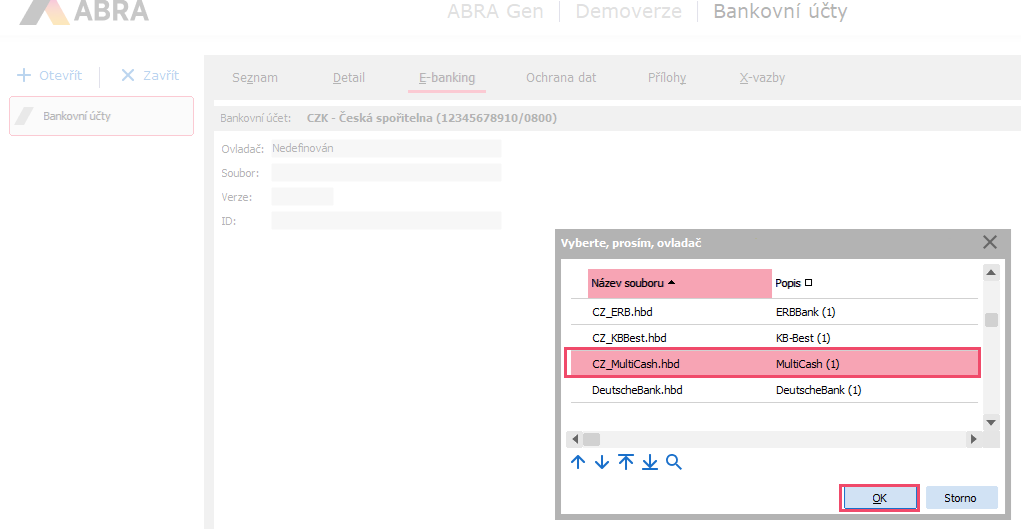Click the MultiCash (1) description cell
This screenshot has width=1021, height=529.
(807, 364)
